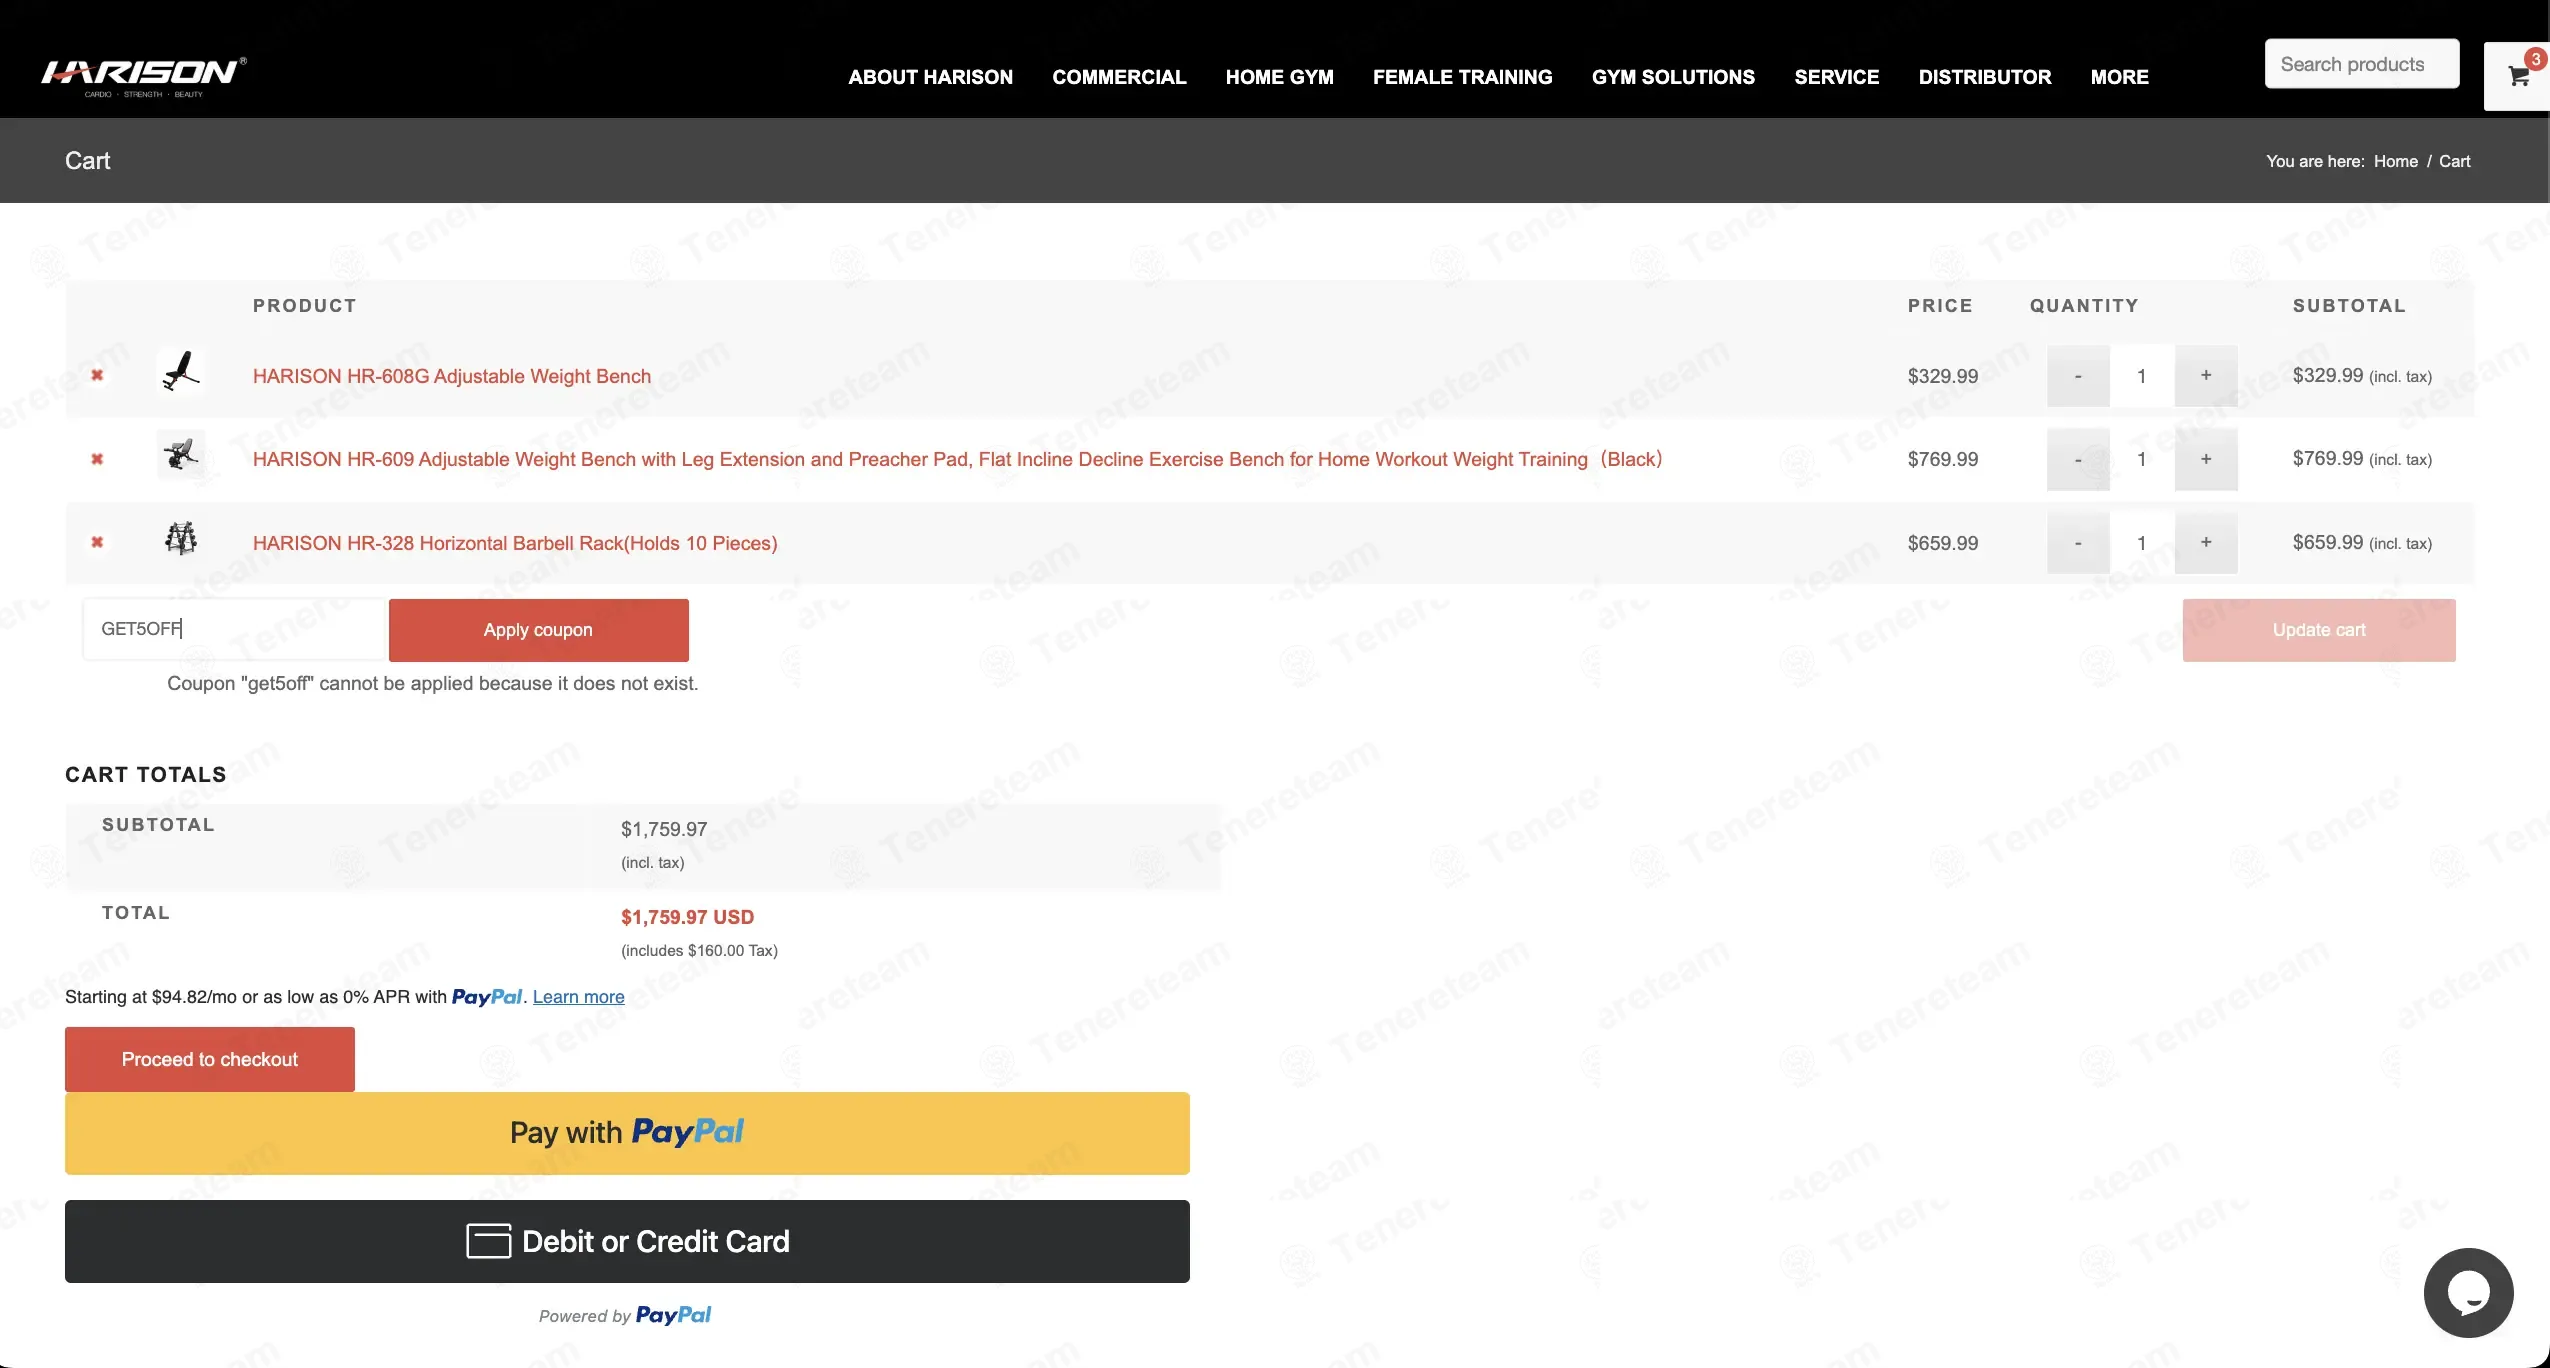Screen dimensions: 2550x1368
Task: Open HARISON HR-608G Adjustable Weight Bench link
Action: [x=452, y=376]
